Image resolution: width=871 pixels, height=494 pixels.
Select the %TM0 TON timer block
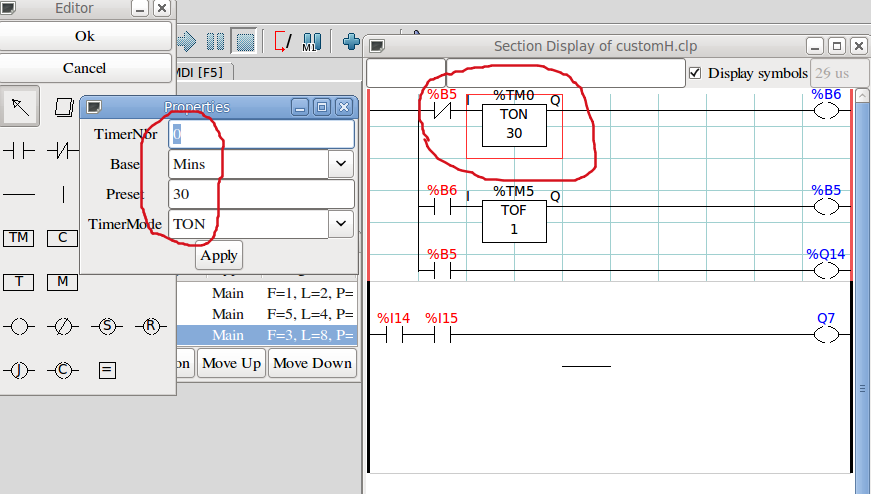(x=514, y=126)
